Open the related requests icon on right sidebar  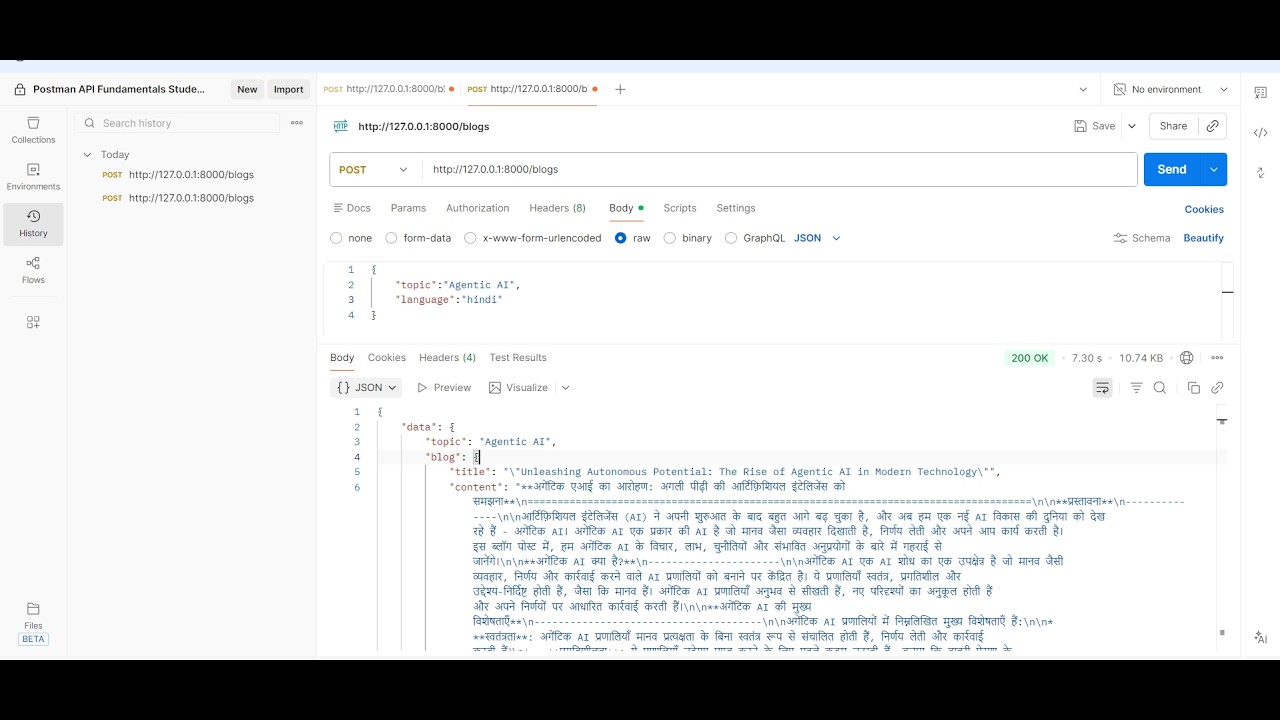coord(1261,173)
